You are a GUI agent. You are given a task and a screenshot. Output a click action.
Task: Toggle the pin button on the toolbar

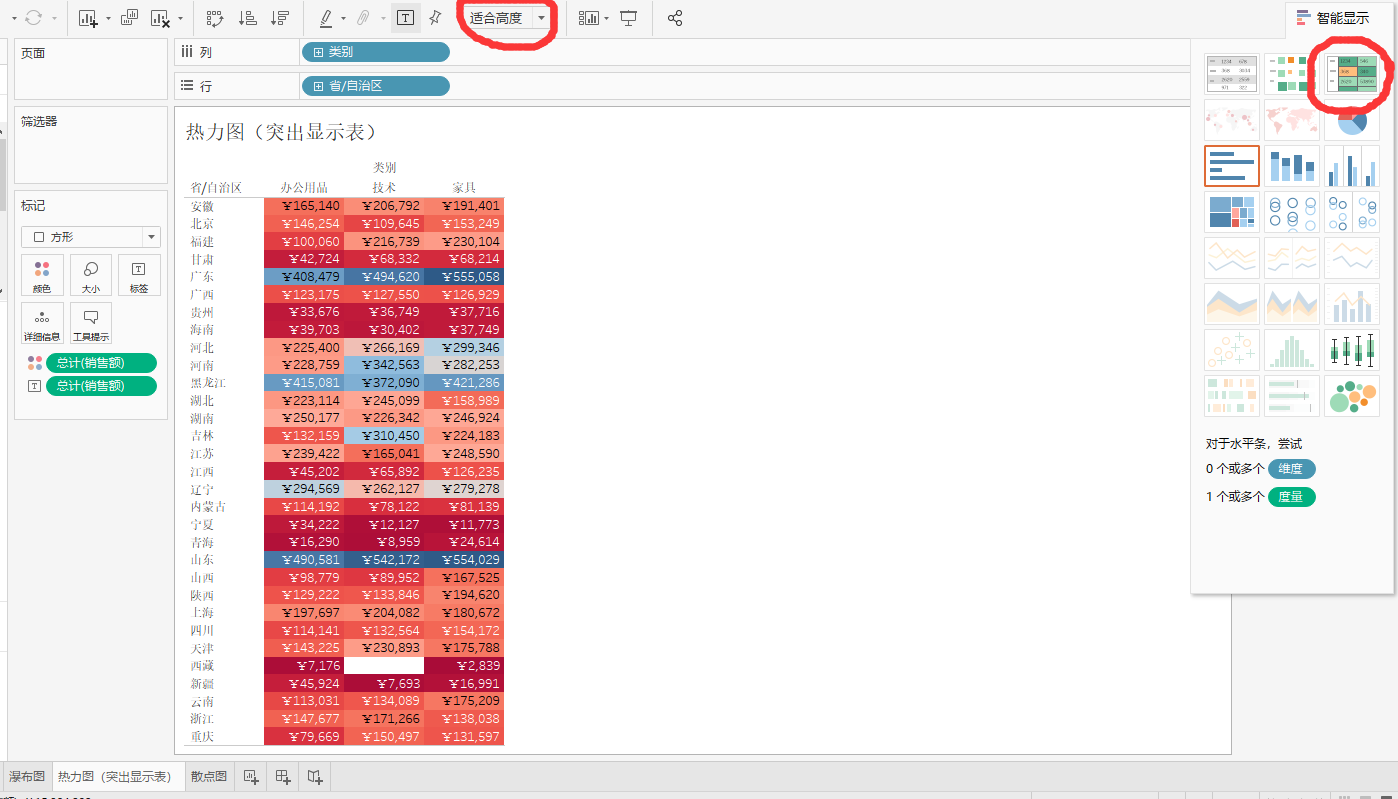(x=436, y=17)
